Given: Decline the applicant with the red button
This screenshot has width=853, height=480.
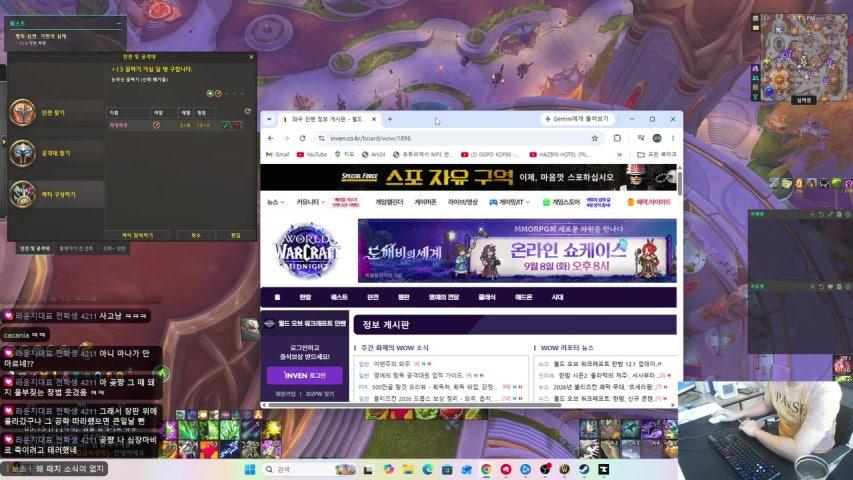Looking at the screenshot, I should (237, 125).
